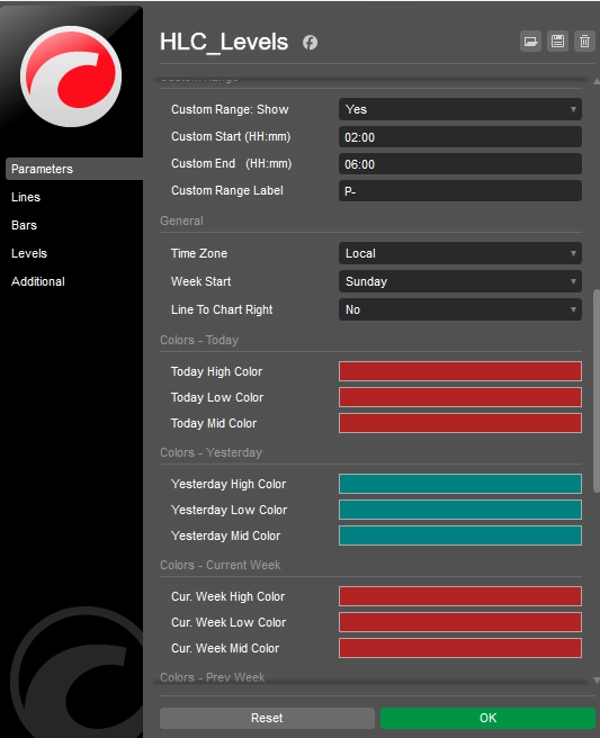Viewport: 600px width, 738px height.
Task: Click the Custom Start time field
Action: [x=460, y=137]
